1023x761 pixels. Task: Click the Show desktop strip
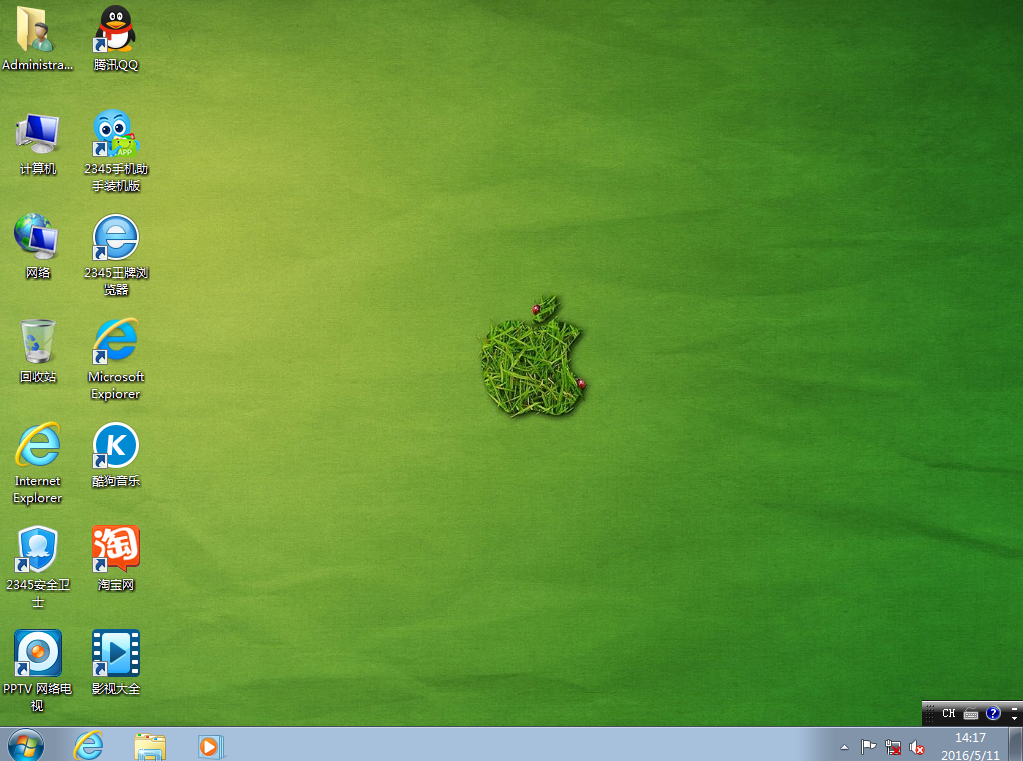(x=1016, y=745)
